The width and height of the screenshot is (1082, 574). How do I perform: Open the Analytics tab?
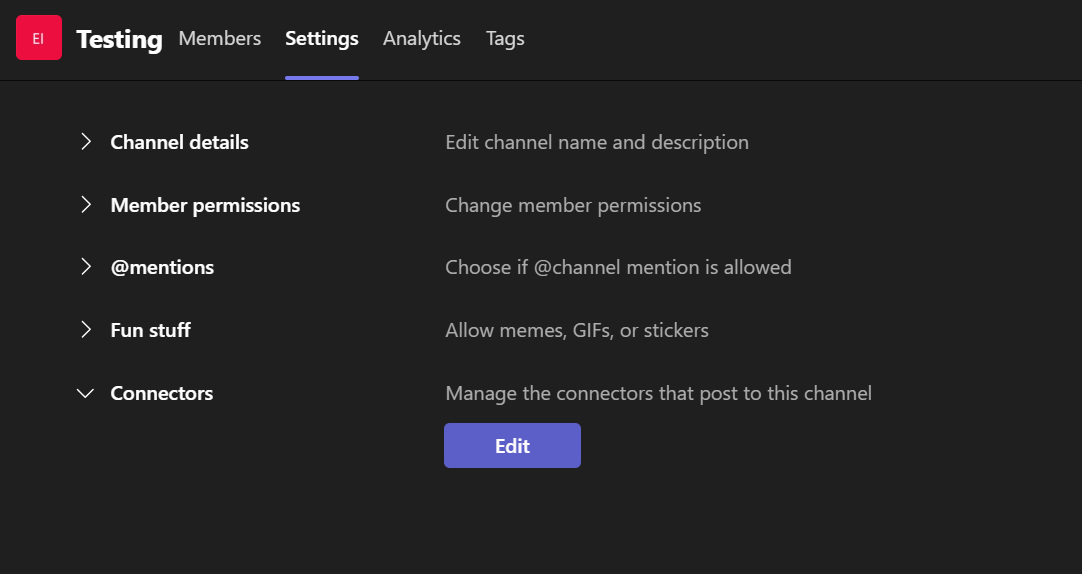coord(421,39)
